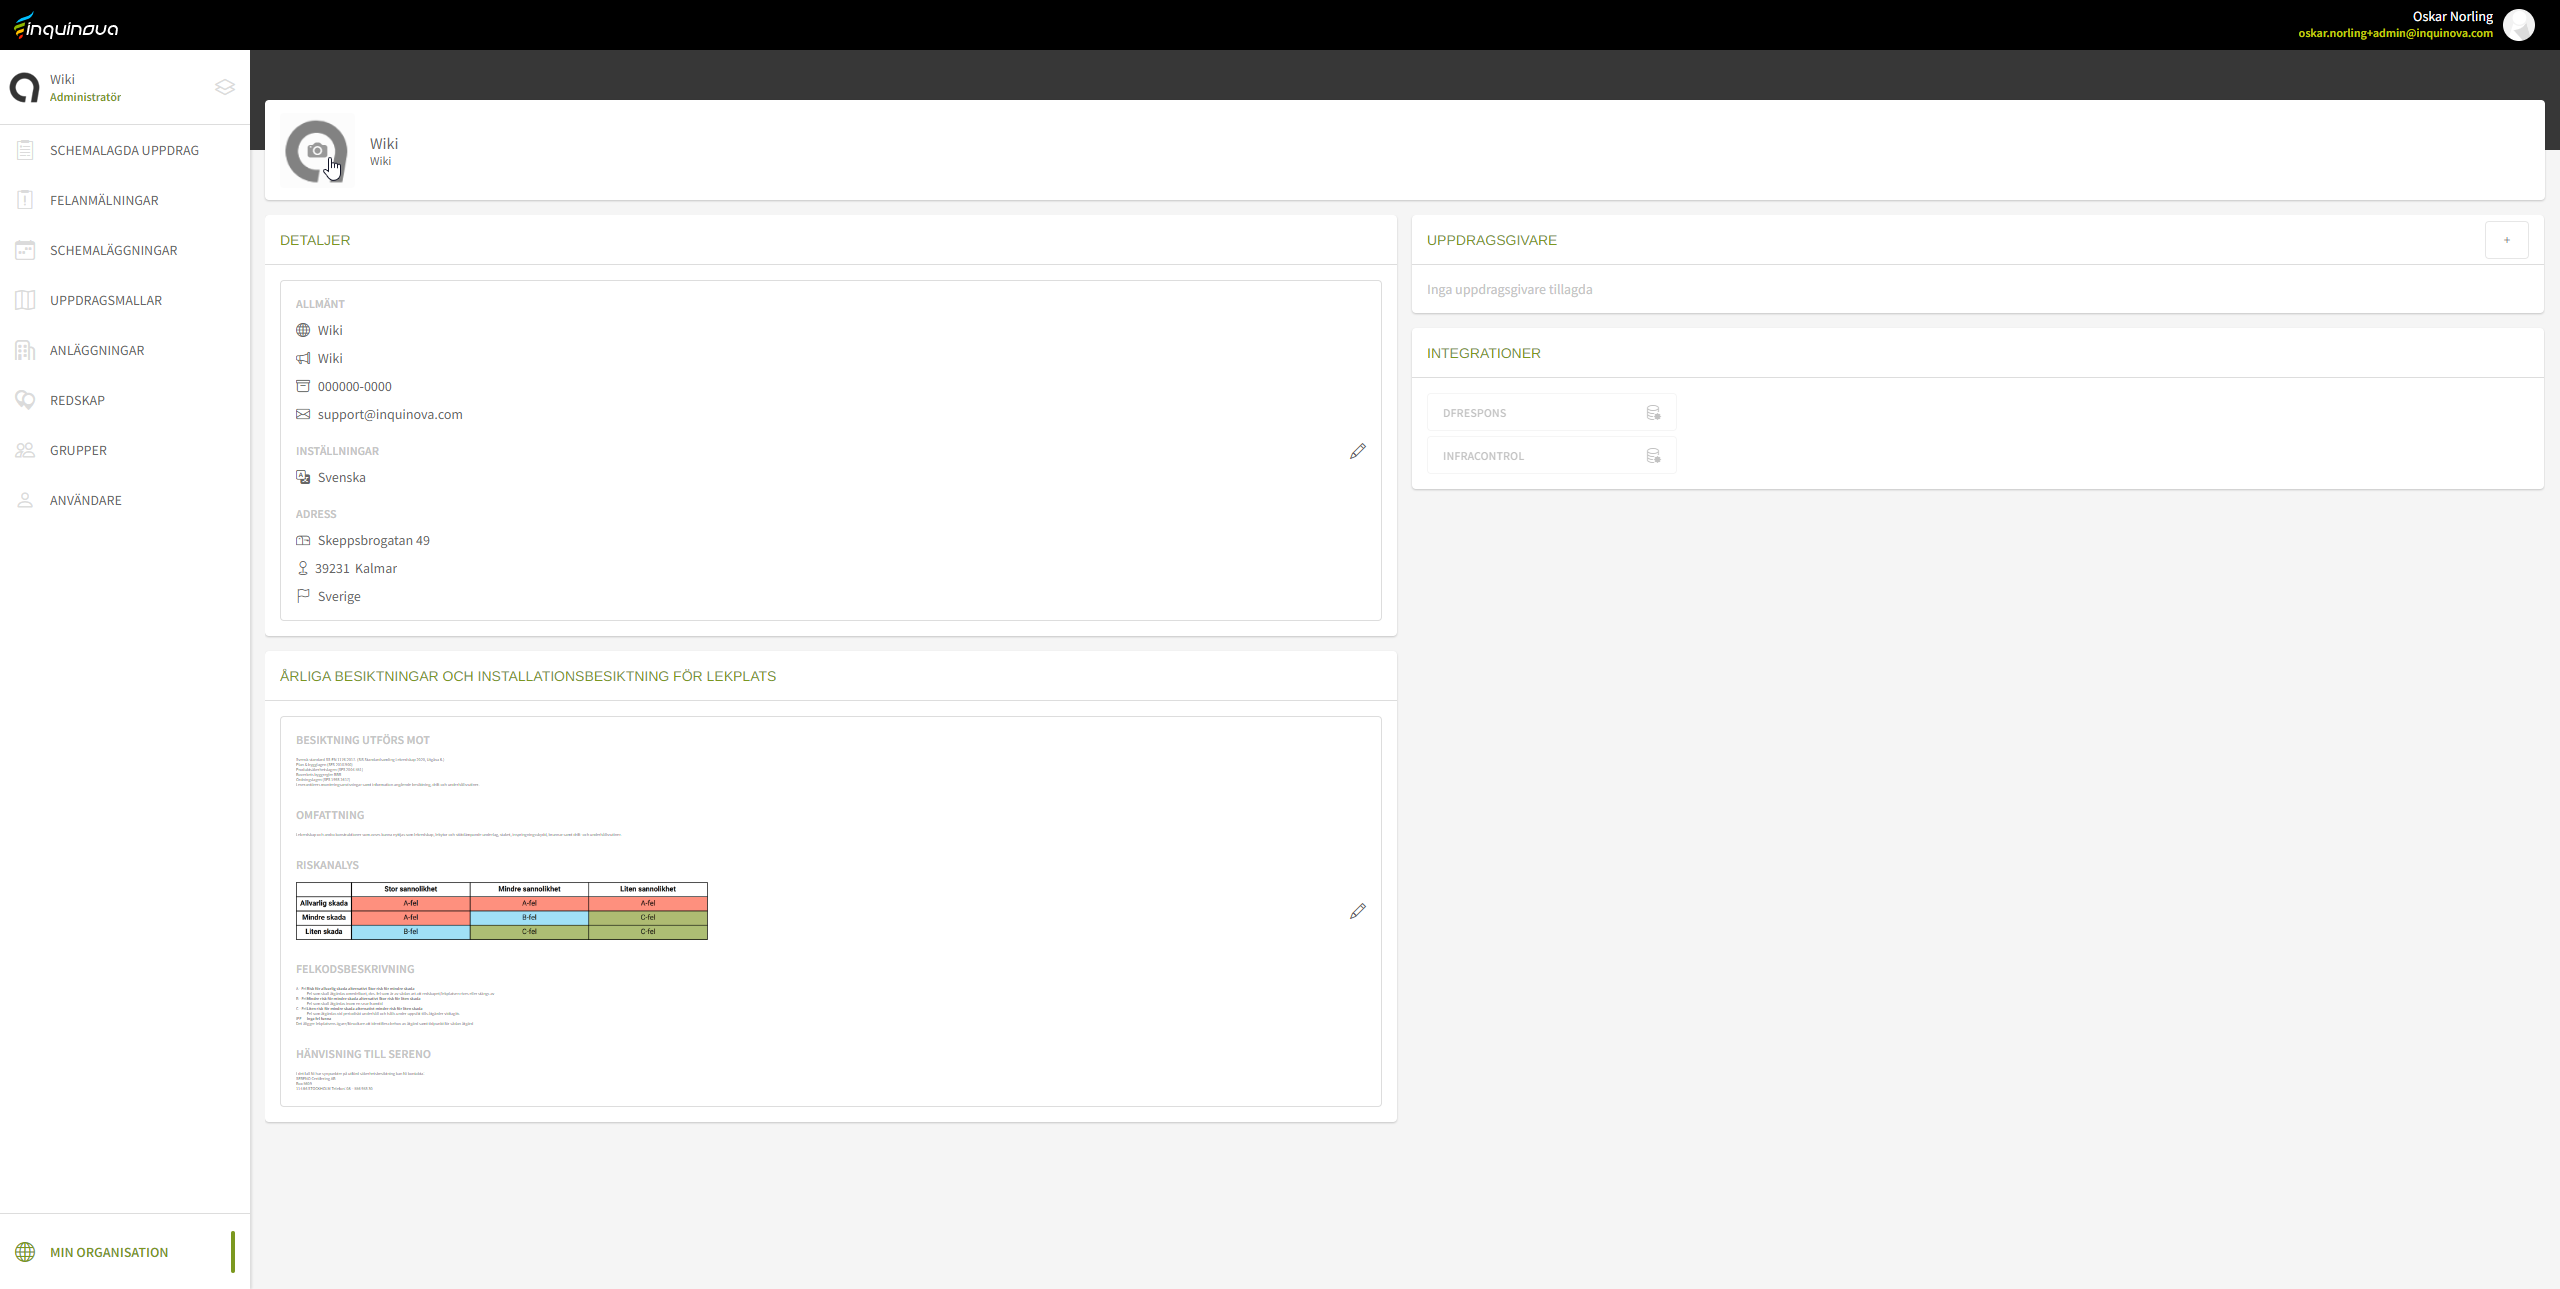Click the riskanalys matrix table image

[x=501, y=910]
